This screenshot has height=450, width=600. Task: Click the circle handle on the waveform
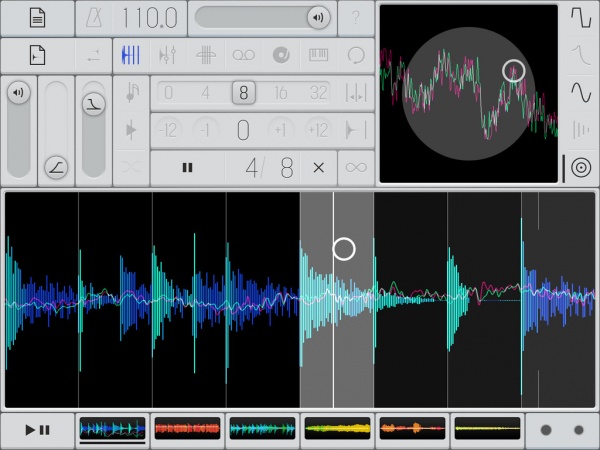(344, 249)
